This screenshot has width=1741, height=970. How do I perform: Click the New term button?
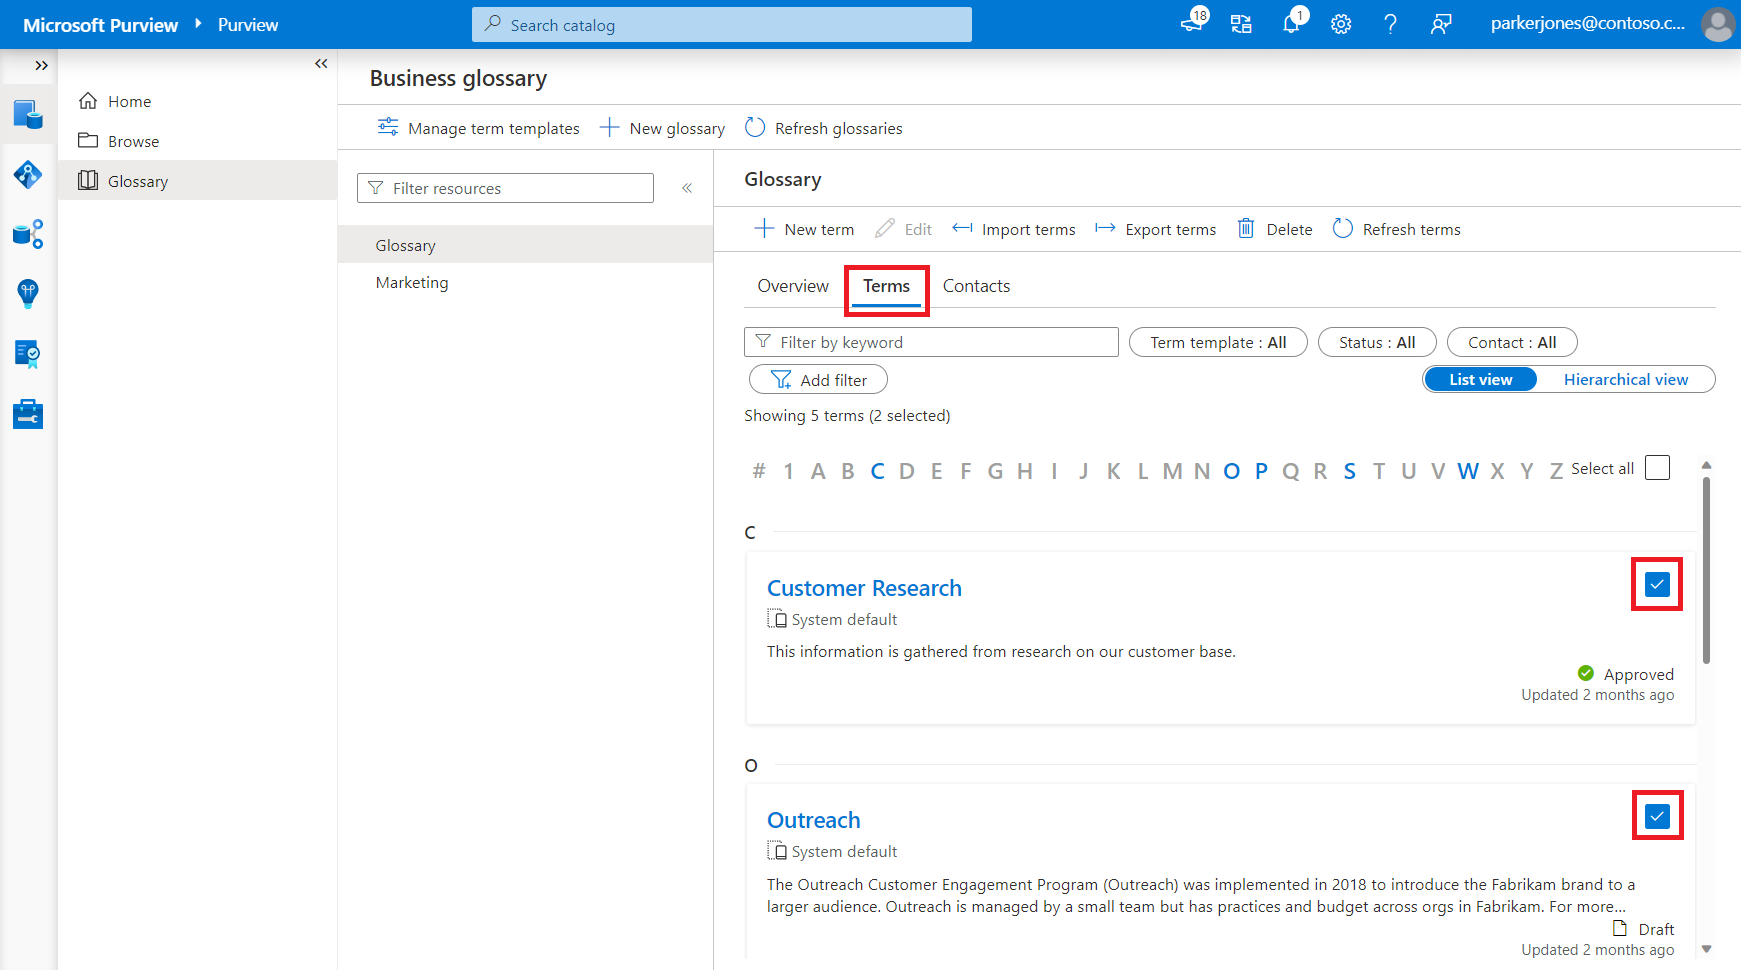(804, 229)
